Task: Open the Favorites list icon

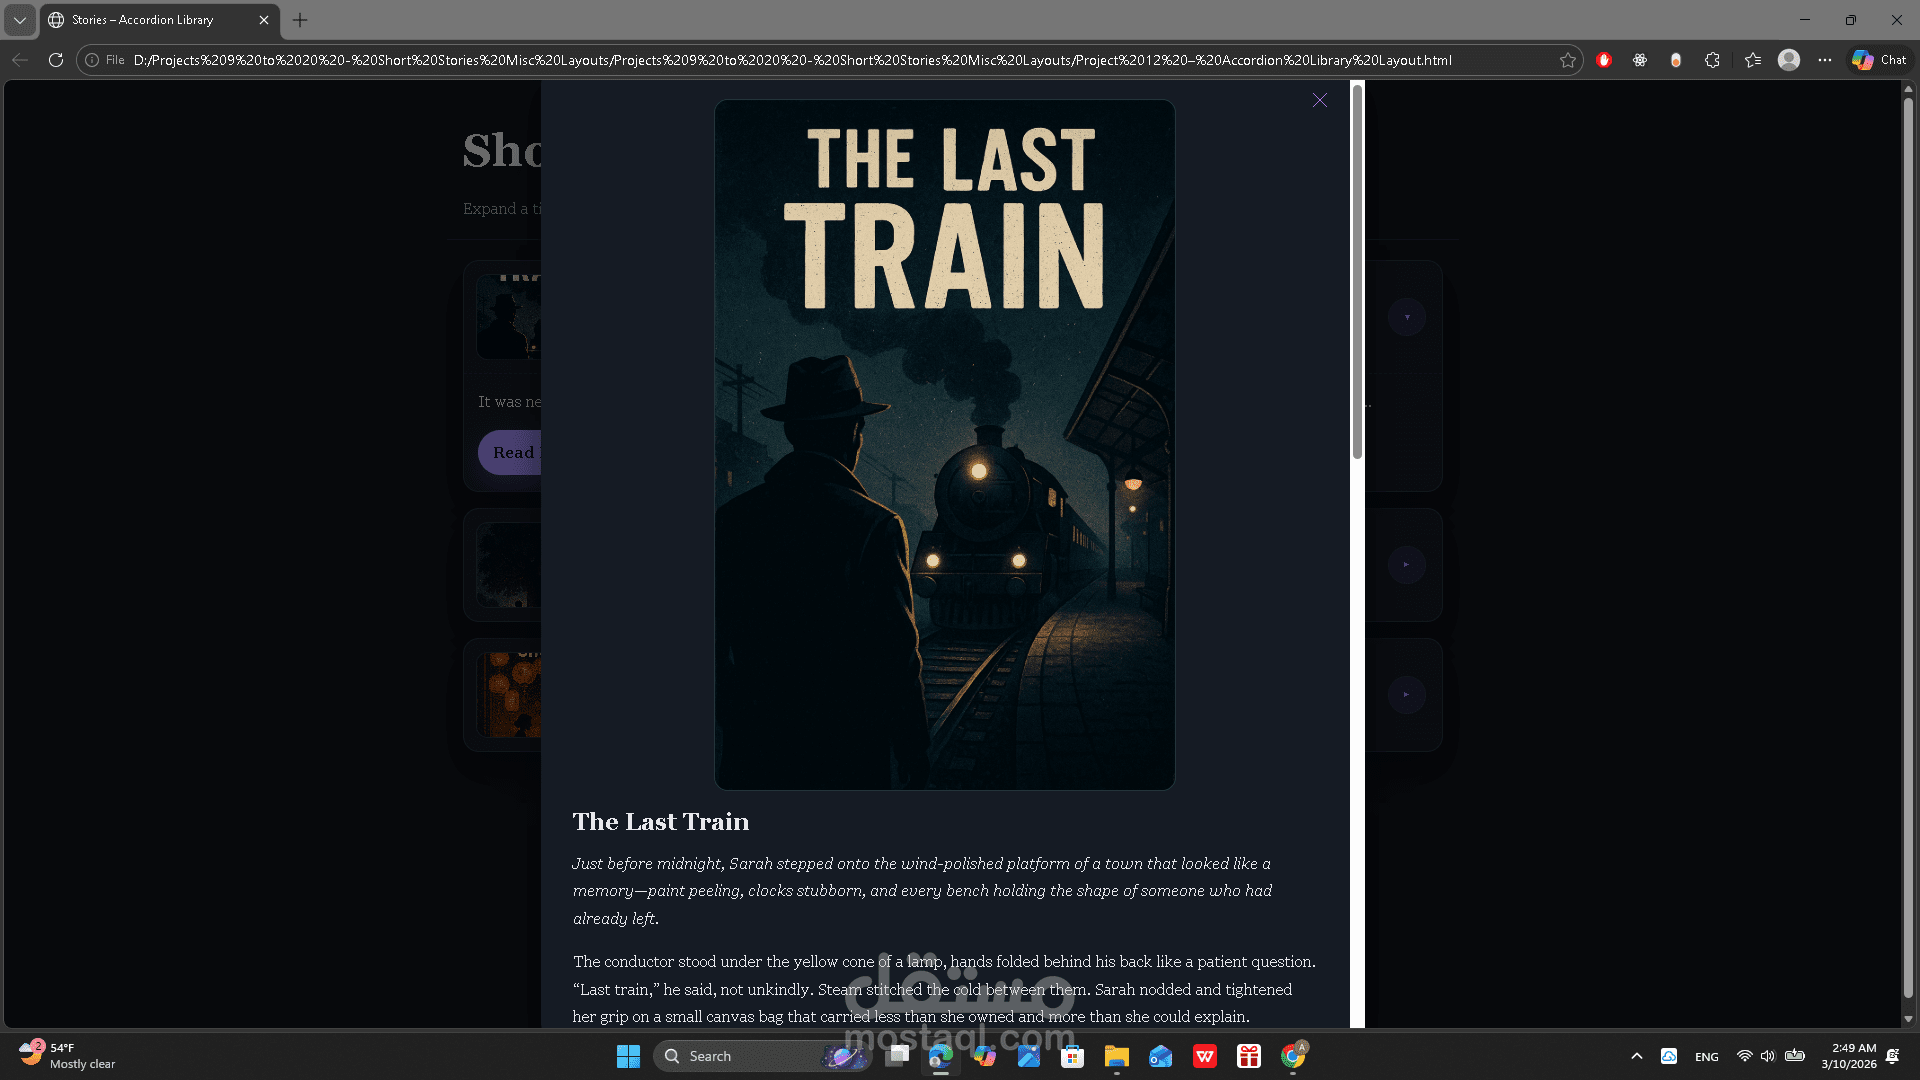Action: pos(1753,60)
